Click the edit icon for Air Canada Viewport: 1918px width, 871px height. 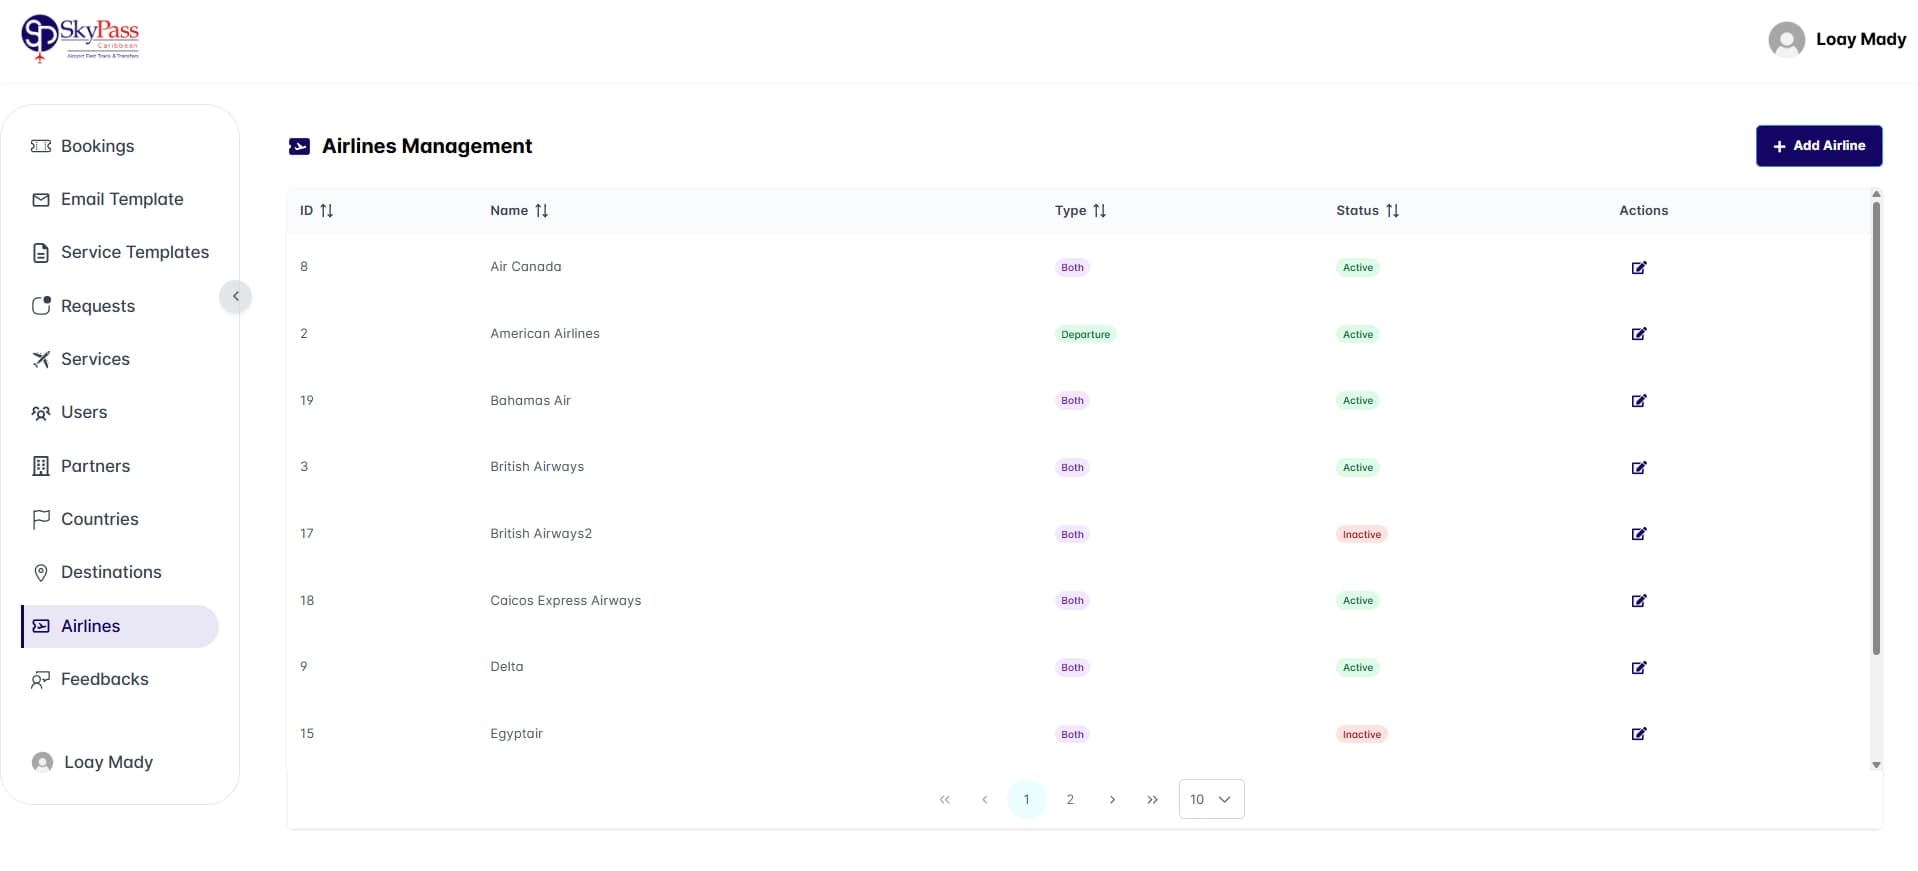click(1638, 267)
